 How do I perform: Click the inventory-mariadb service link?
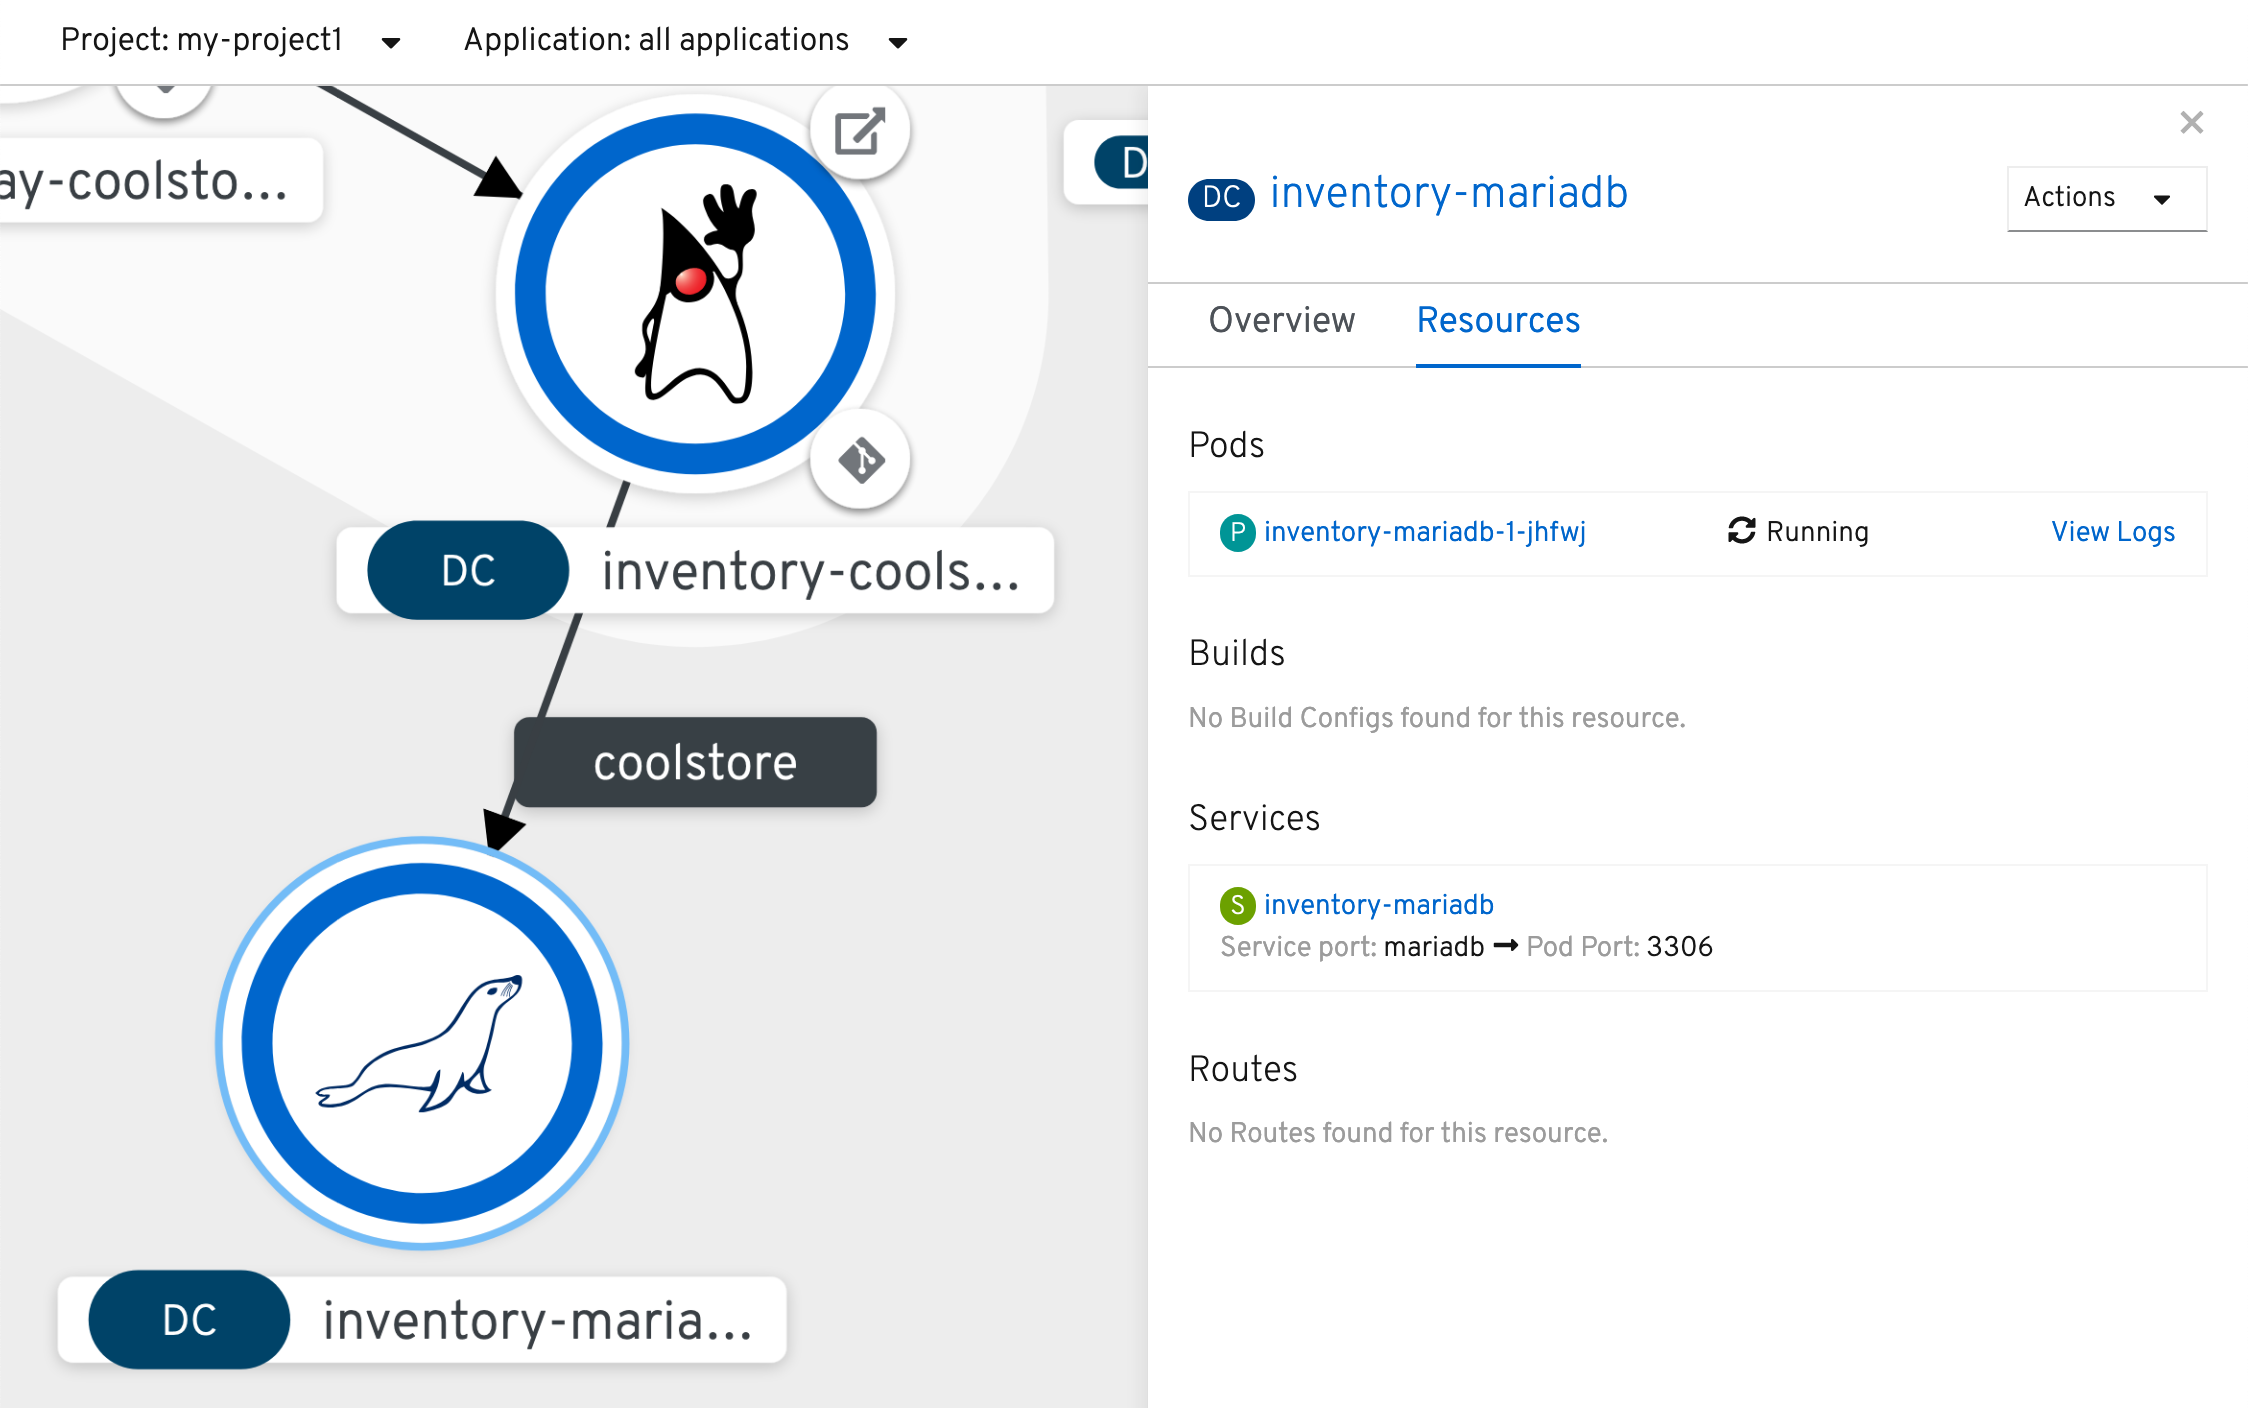1379,904
